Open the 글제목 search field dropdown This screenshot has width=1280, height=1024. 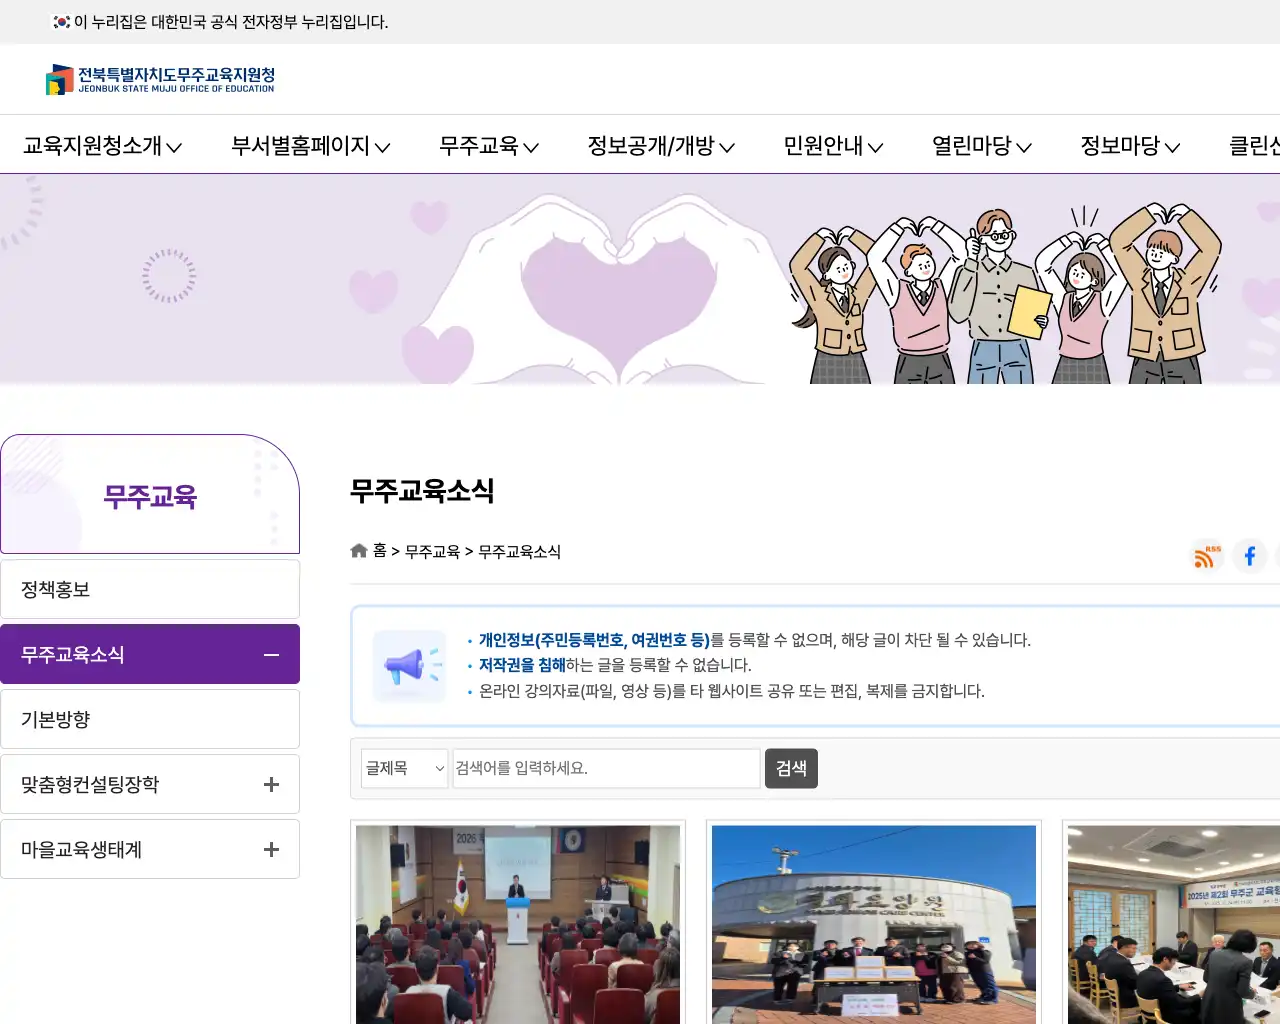[404, 768]
